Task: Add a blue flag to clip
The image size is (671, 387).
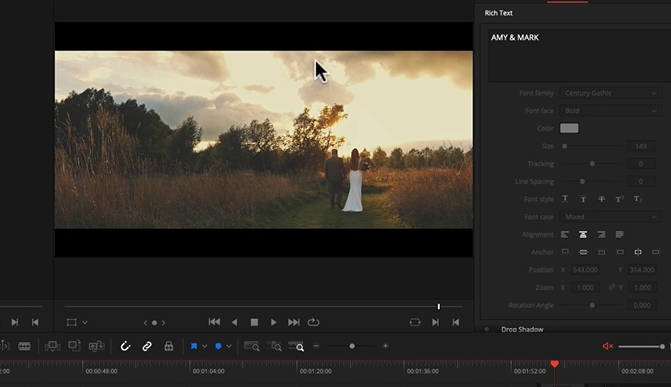Action: pos(194,346)
